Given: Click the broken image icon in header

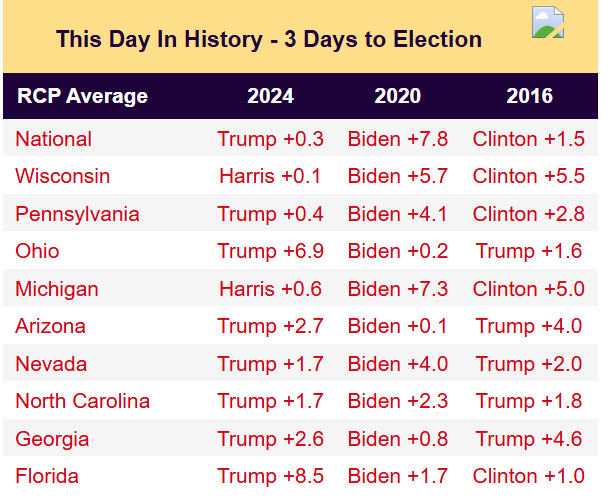Looking at the screenshot, I should point(548,22).
